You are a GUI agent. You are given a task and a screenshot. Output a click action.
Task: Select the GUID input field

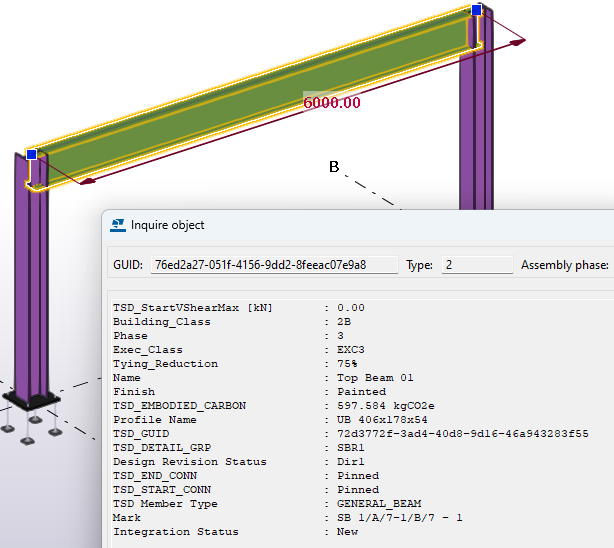click(274, 265)
